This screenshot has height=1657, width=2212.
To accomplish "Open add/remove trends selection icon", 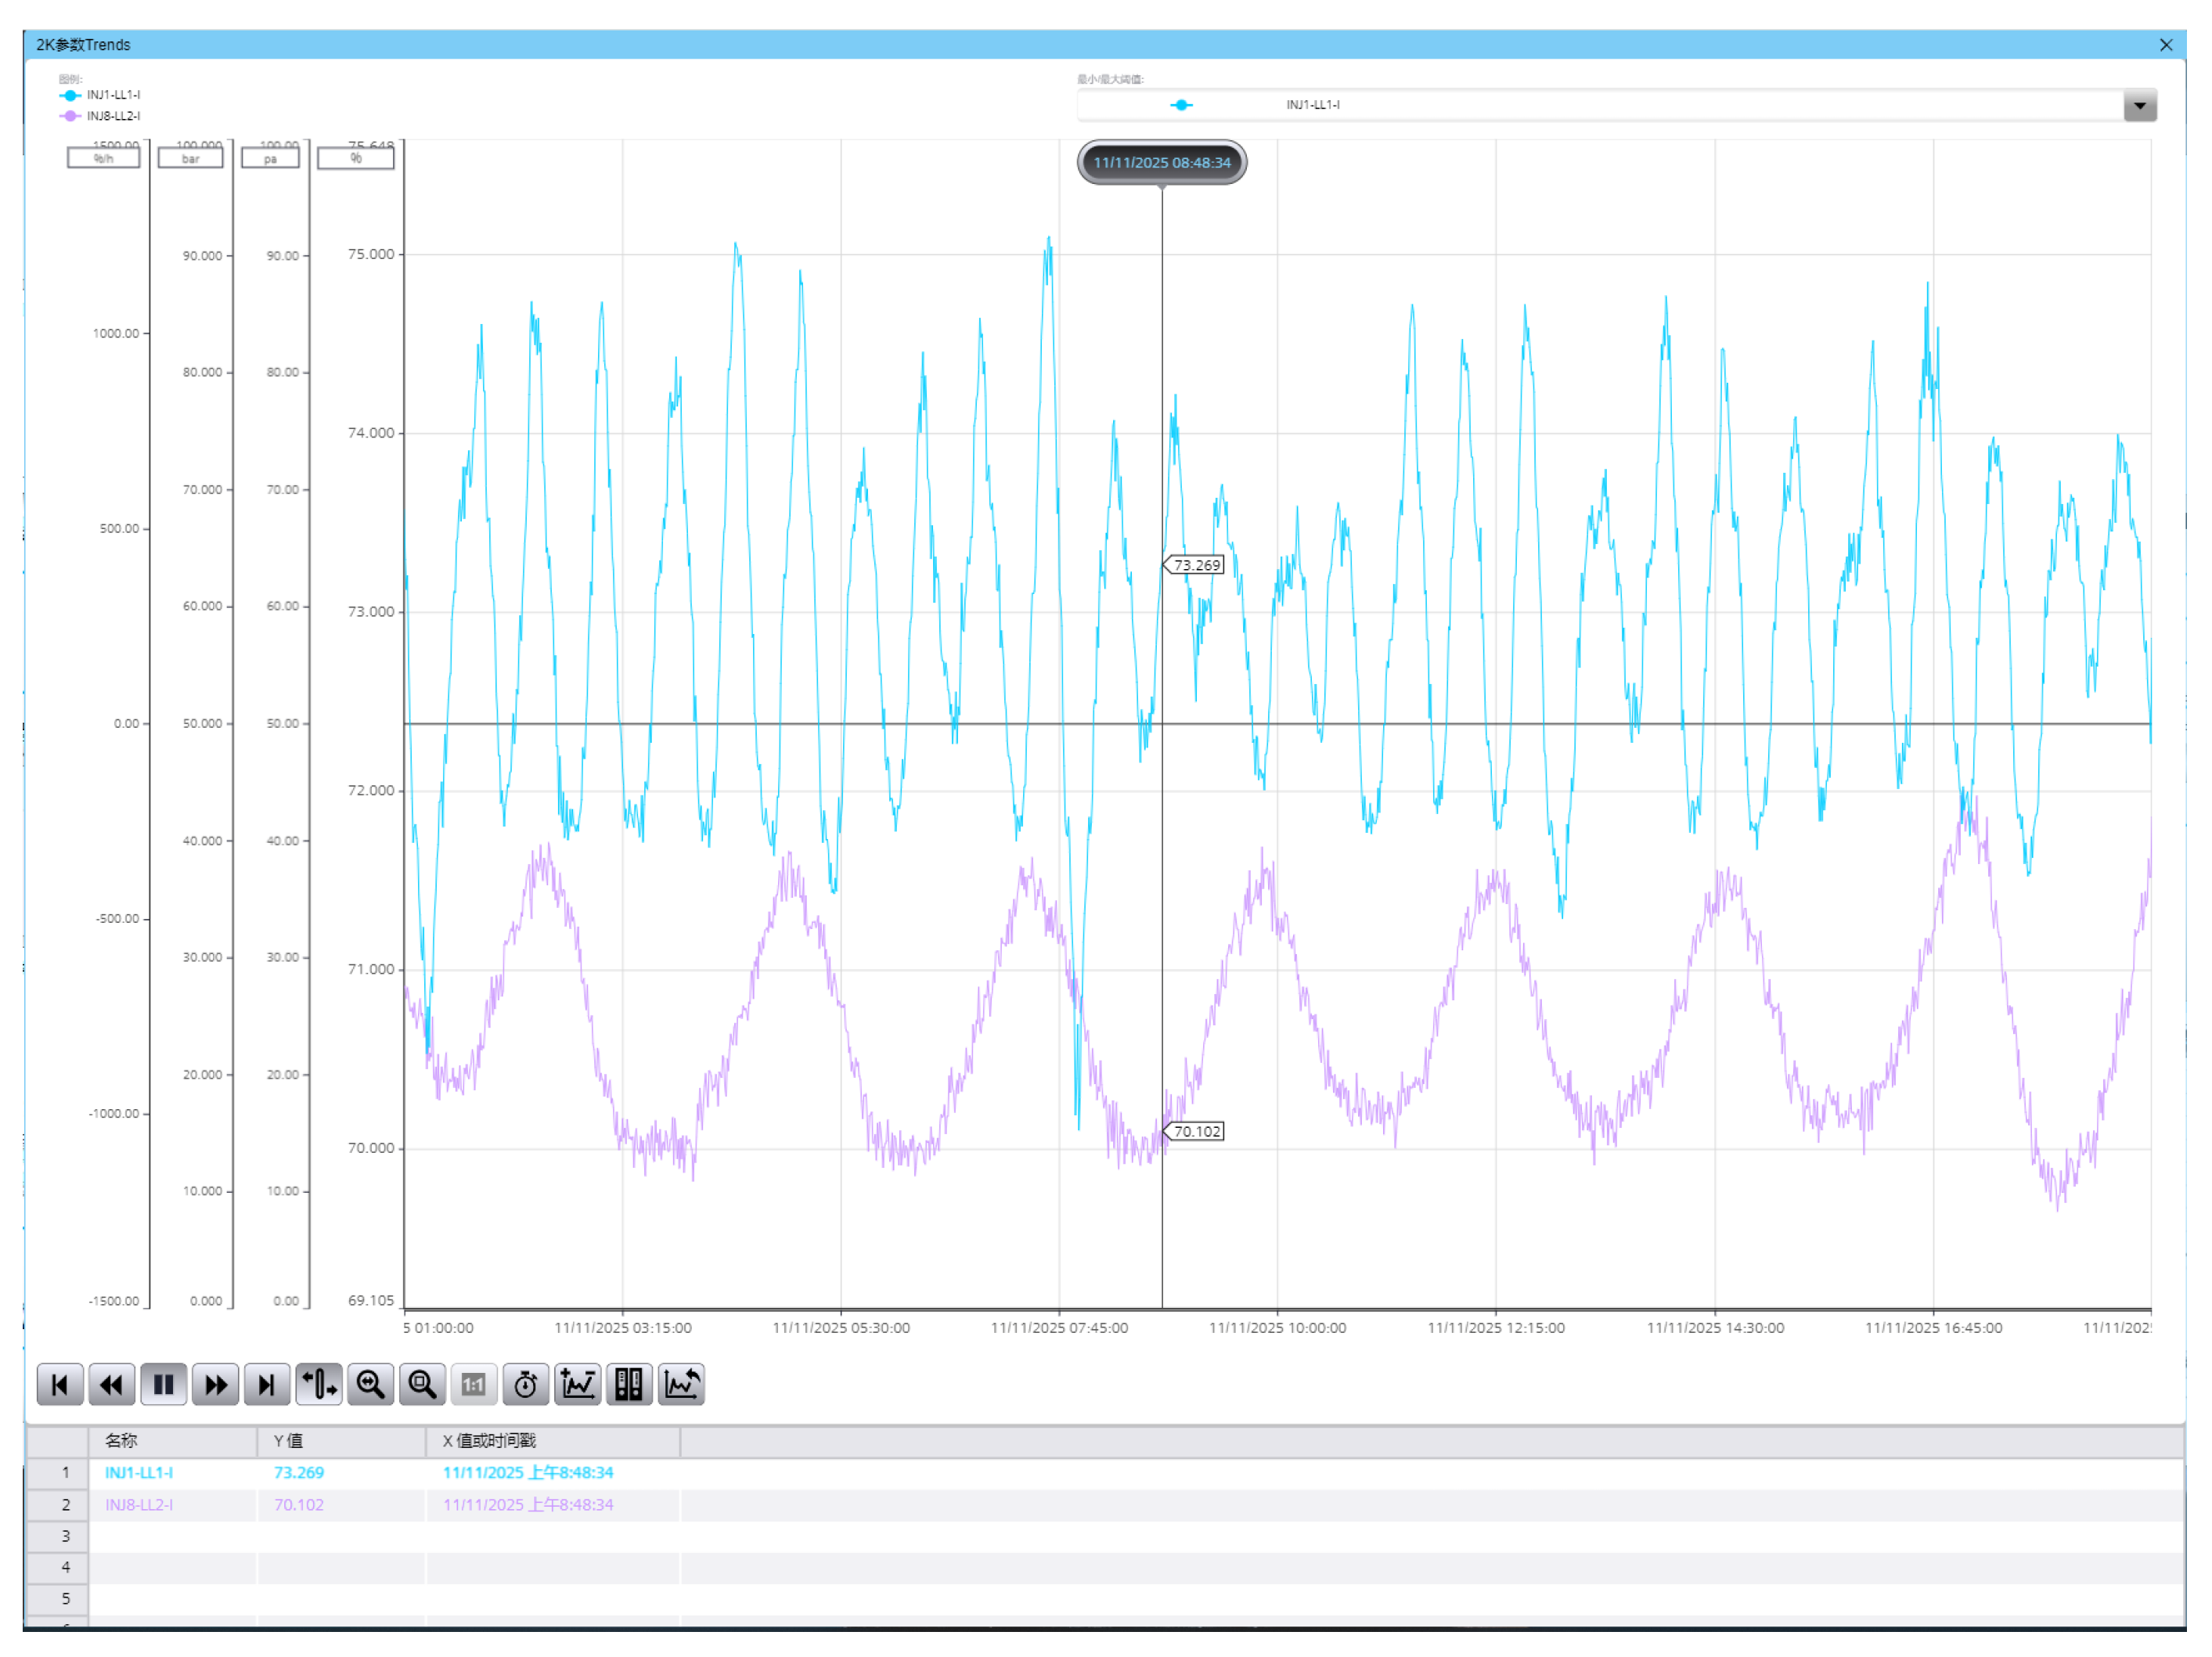I will (578, 1385).
